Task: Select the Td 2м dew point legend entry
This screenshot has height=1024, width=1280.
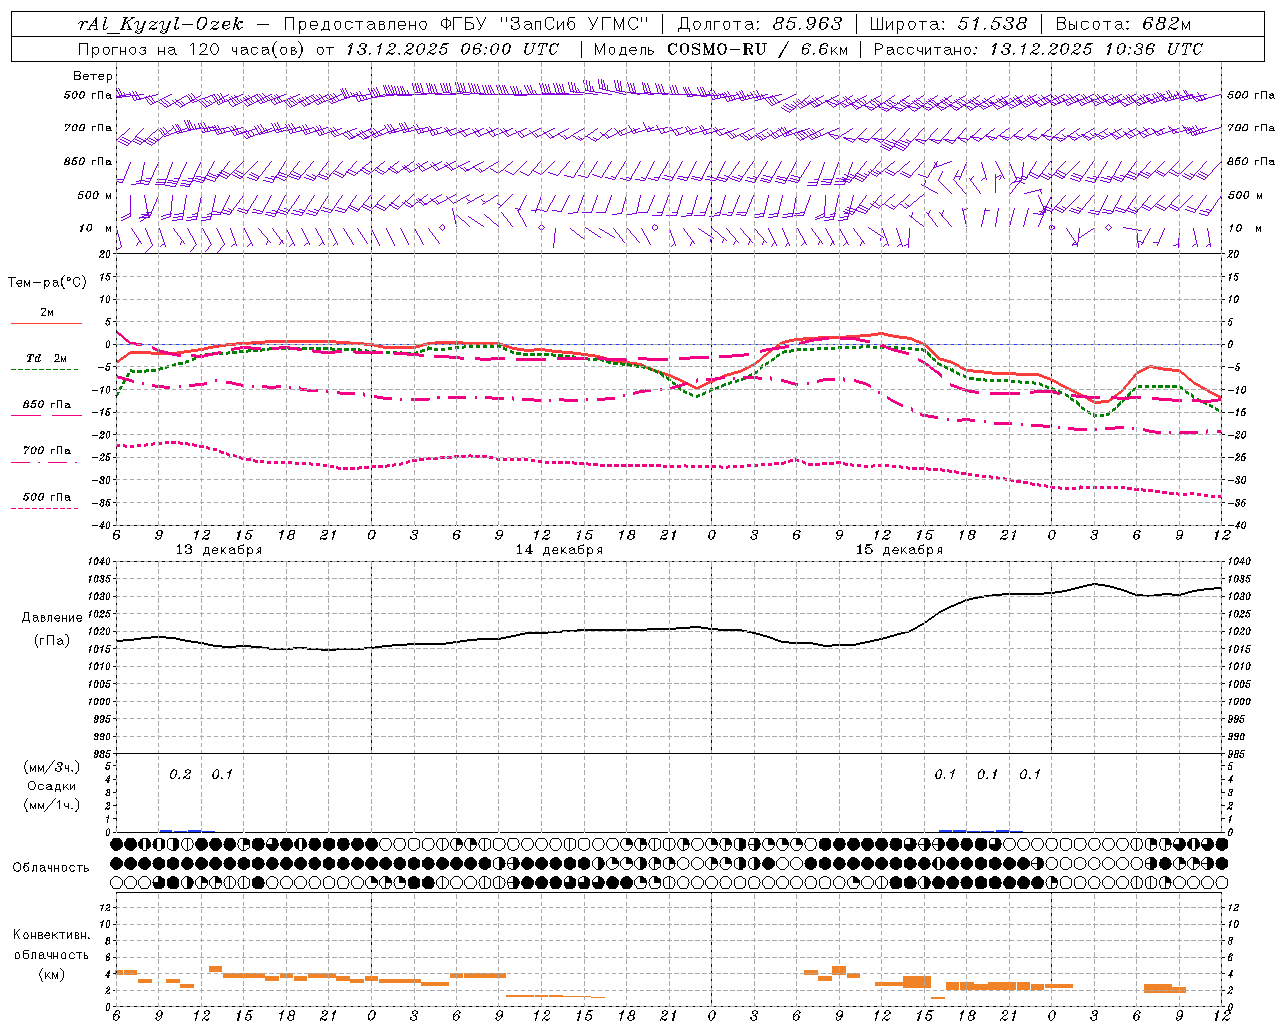Action: tap(46, 358)
